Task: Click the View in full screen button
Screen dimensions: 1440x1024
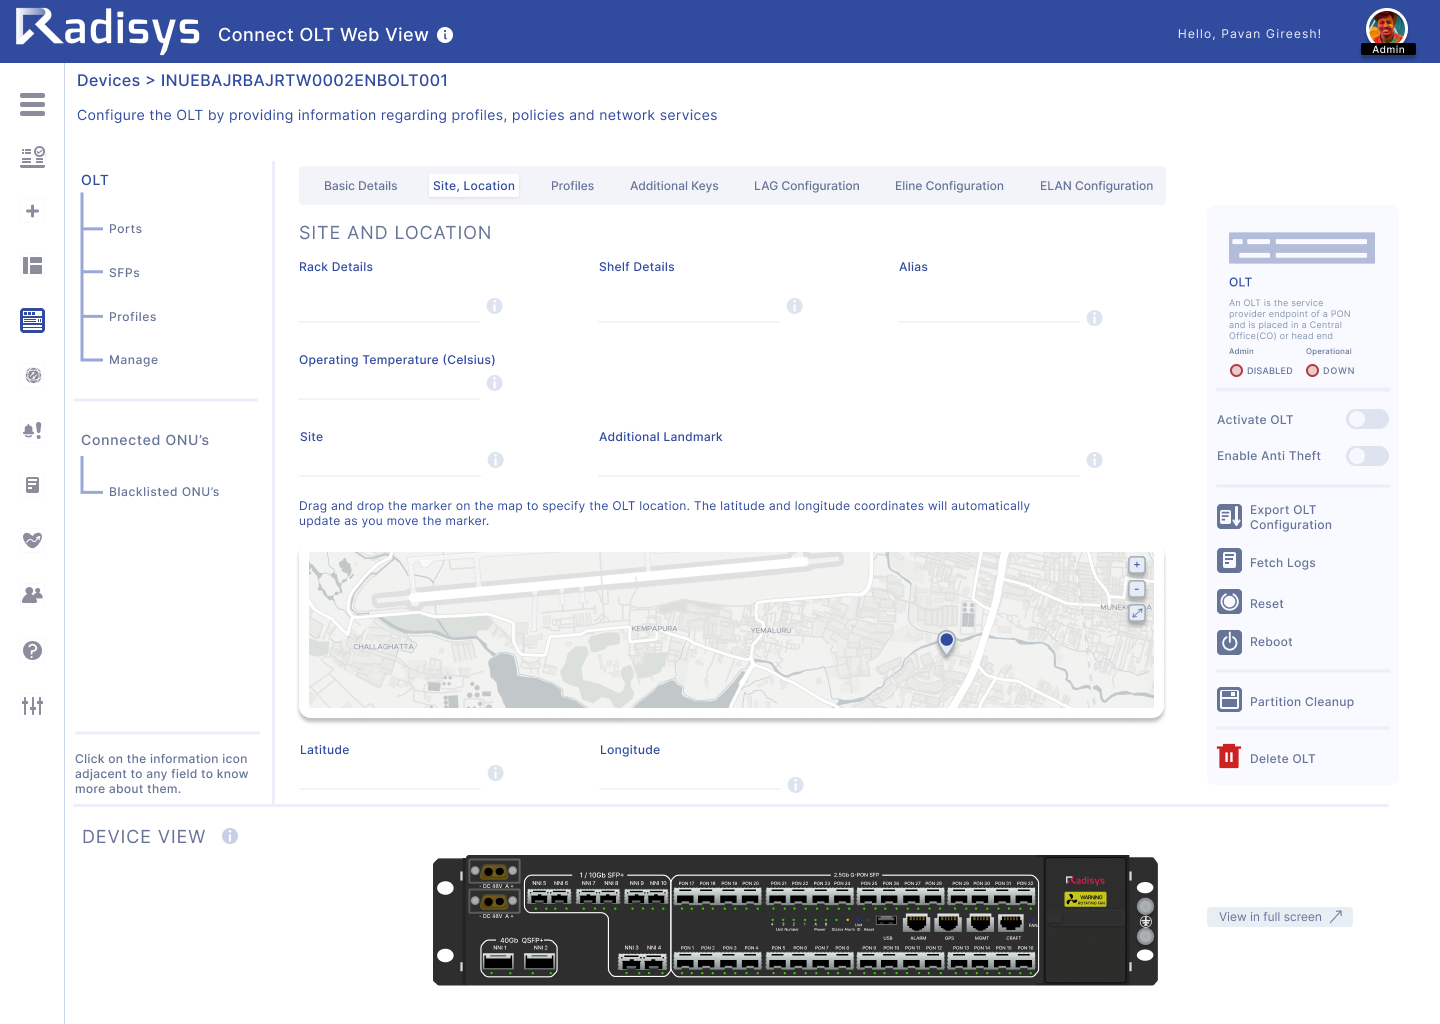Action: (x=1280, y=917)
